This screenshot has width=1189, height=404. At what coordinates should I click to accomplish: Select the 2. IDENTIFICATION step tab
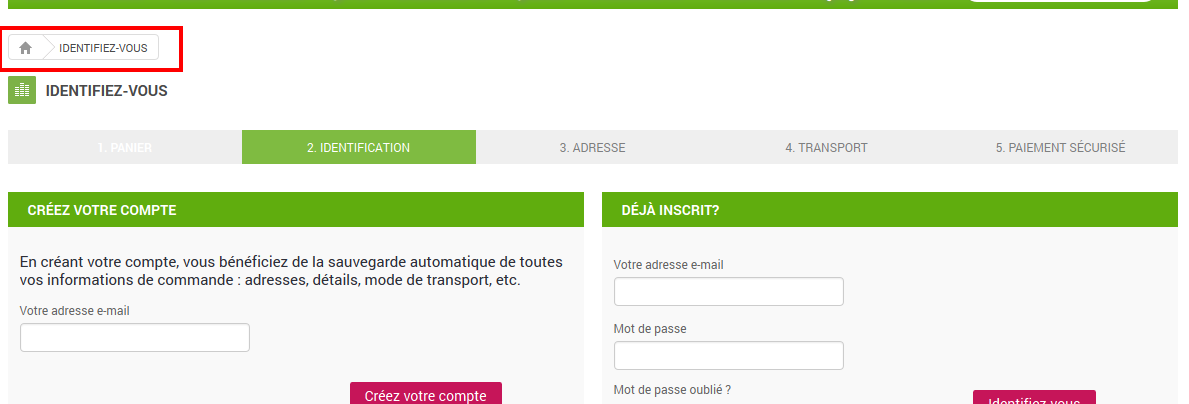coord(359,148)
